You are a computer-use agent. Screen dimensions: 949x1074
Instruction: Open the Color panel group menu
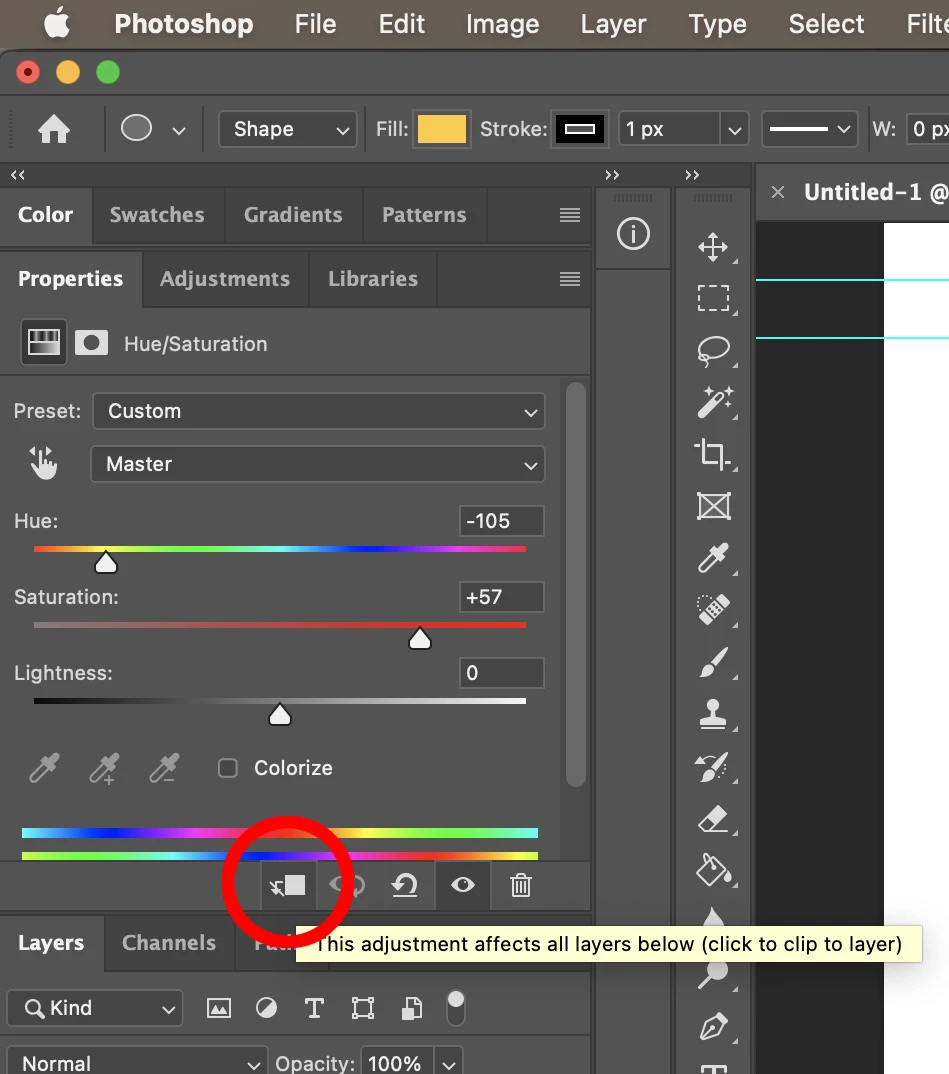click(x=570, y=215)
